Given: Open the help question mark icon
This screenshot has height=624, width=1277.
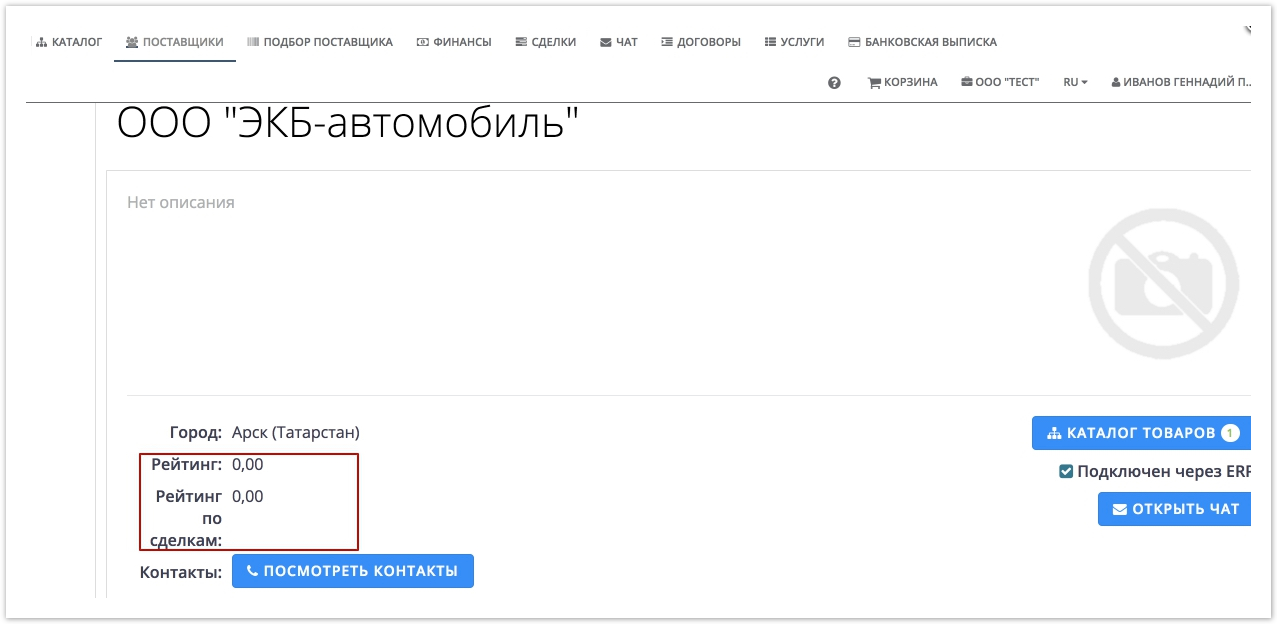Looking at the screenshot, I should point(834,83).
